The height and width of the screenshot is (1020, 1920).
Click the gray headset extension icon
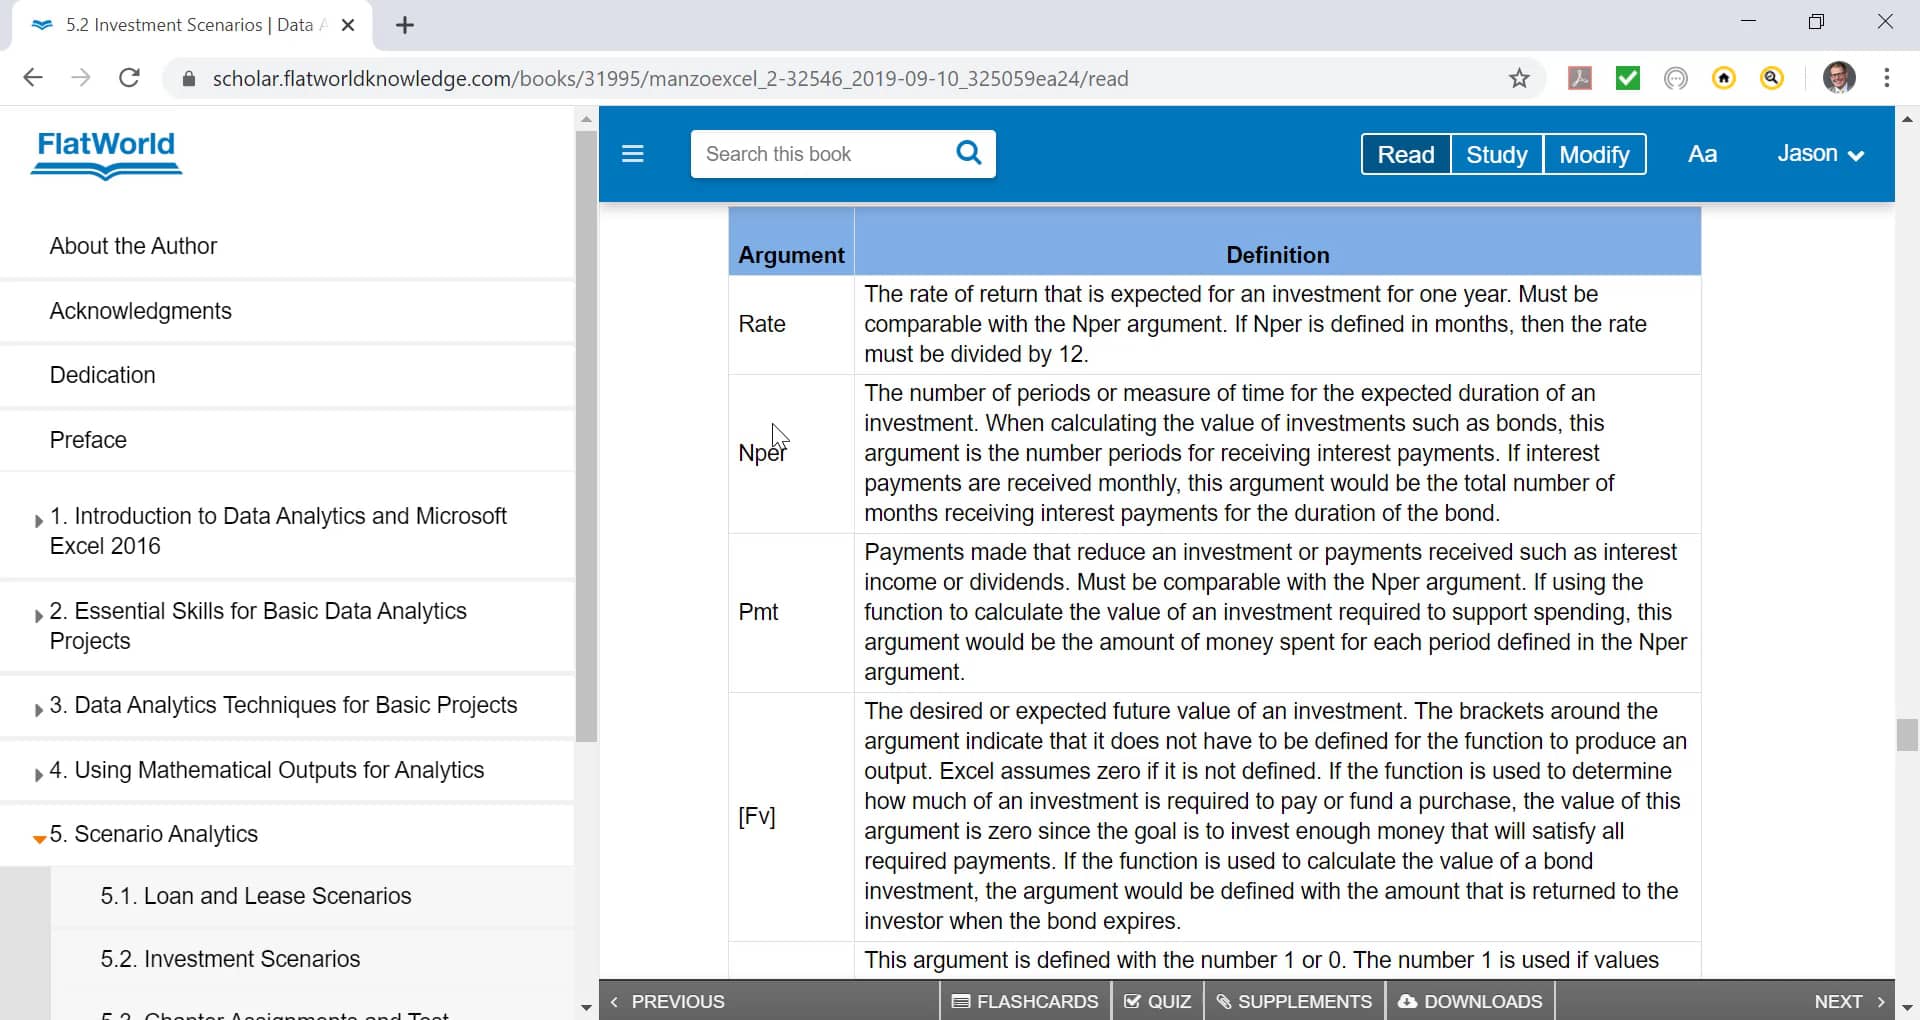click(x=1676, y=78)
